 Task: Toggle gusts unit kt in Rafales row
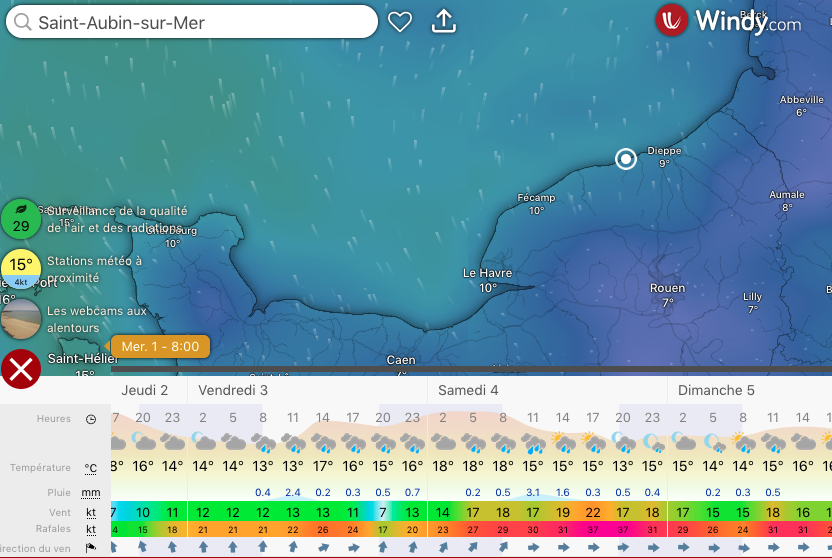pos(91,530)
